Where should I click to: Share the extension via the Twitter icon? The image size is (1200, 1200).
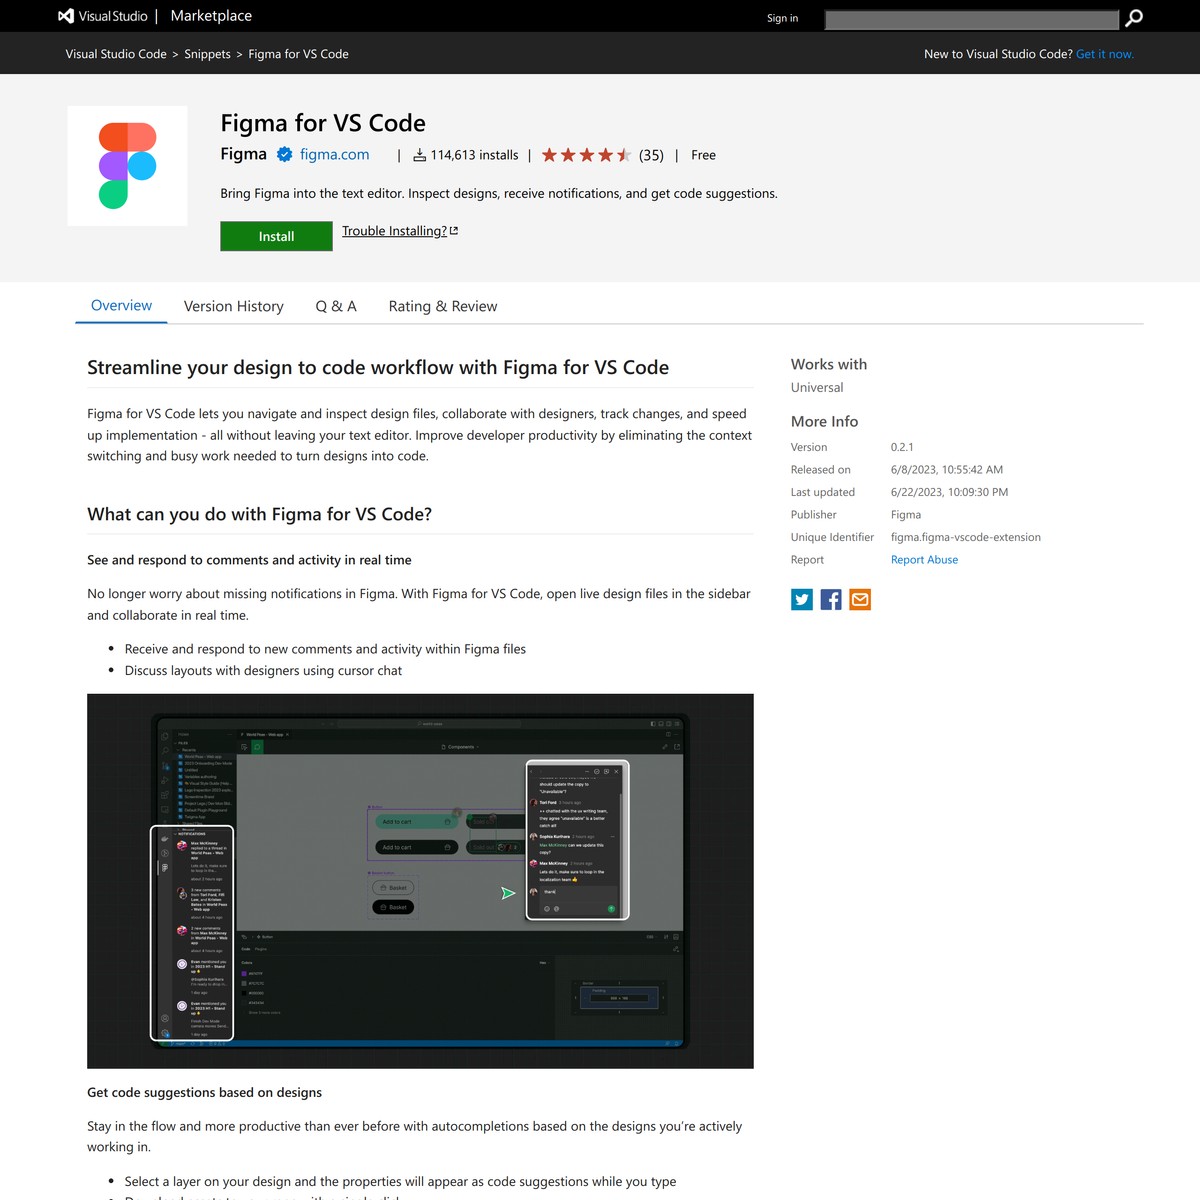pyautogui.click(x=801, y=599)
